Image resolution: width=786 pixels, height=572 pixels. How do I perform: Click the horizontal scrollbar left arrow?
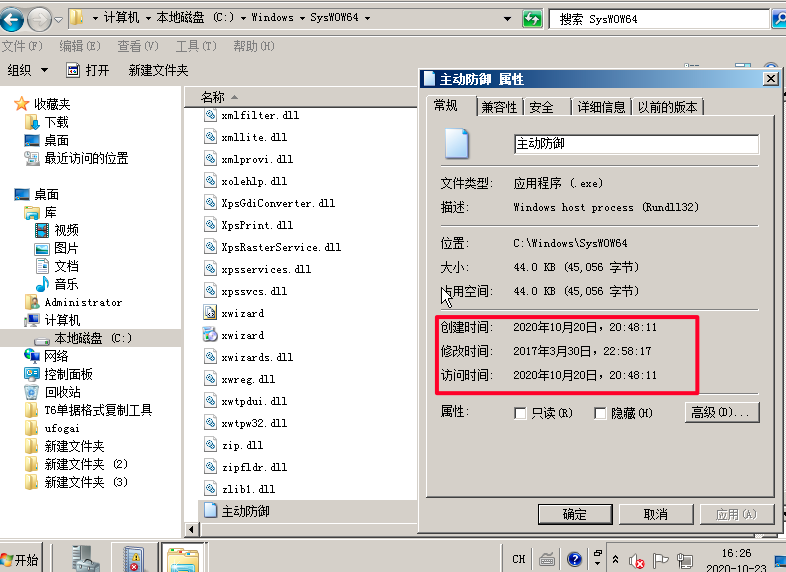coord(191,529)
